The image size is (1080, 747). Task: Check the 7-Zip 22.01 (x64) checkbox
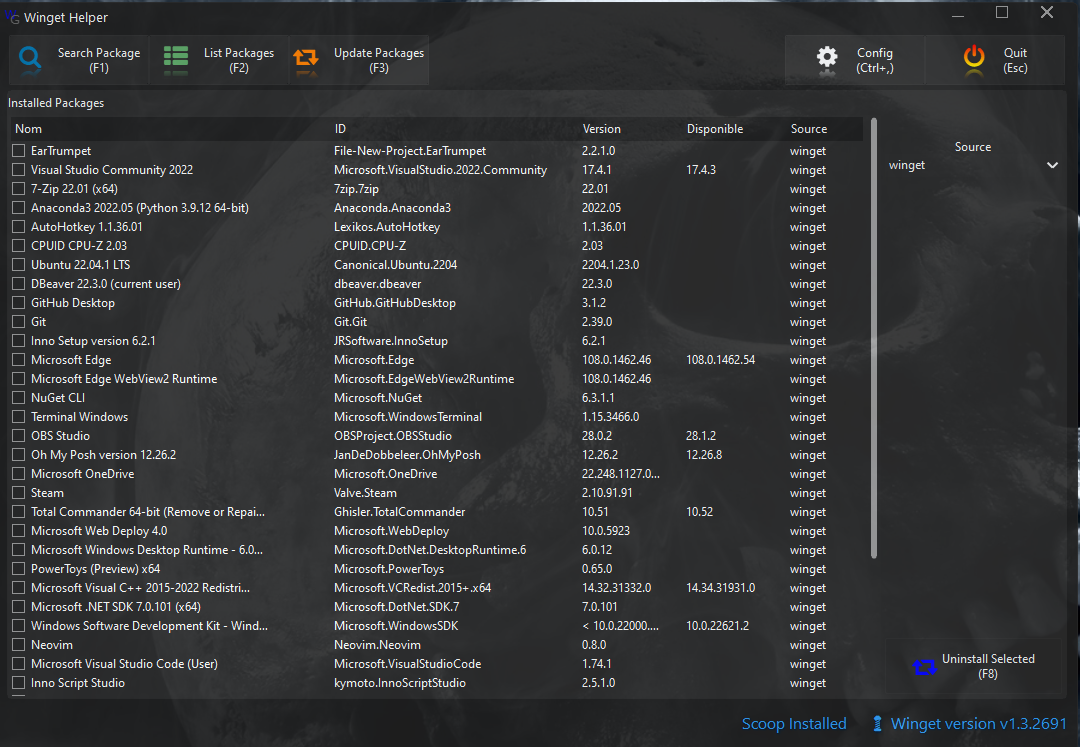click(19, 189)
